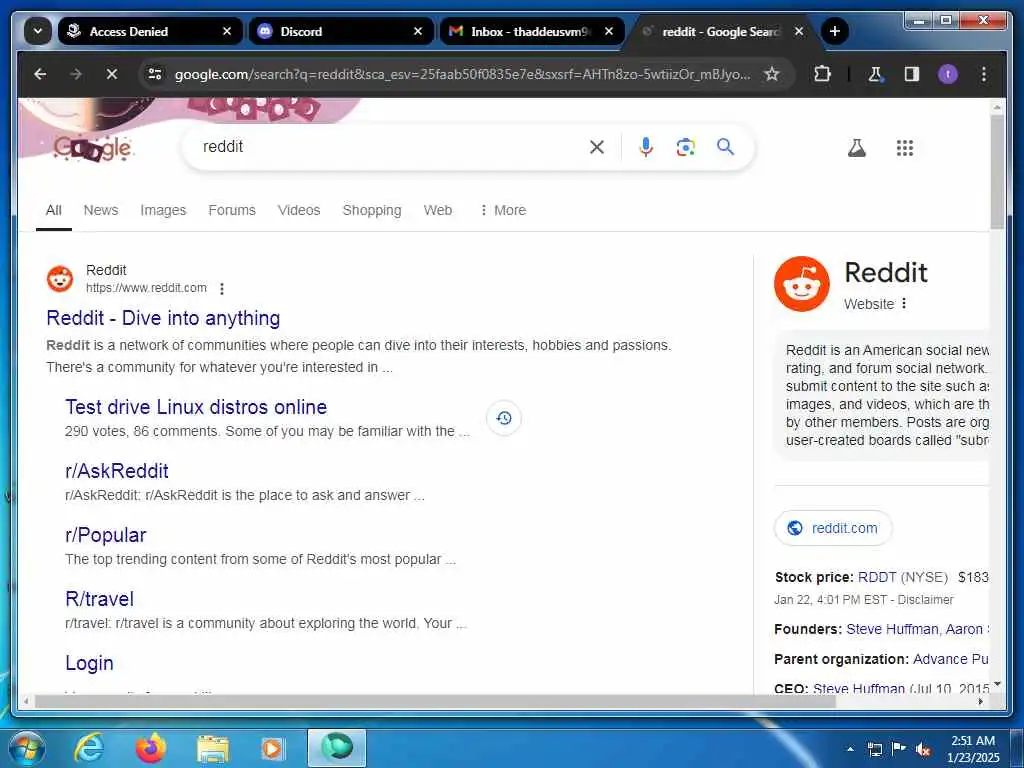Select the Shopping search filter
The image size is (1024, 768).
[x=372, y=210]
